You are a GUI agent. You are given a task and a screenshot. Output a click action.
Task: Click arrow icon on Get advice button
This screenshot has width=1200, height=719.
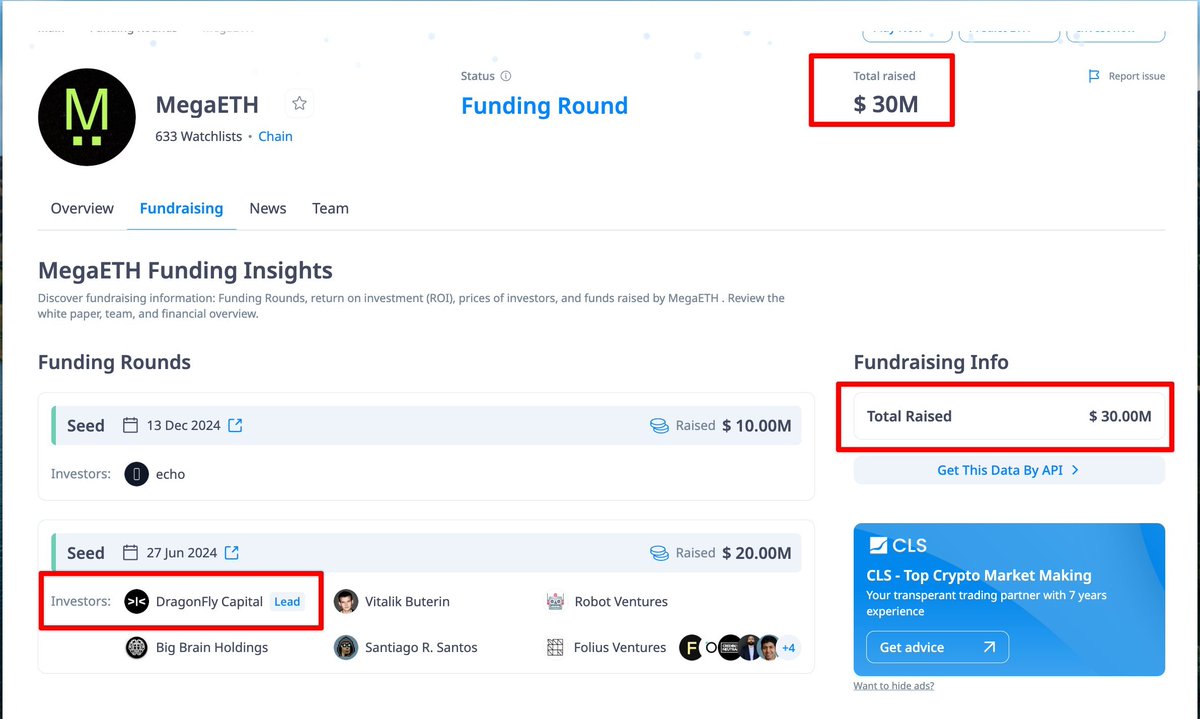coord(989,647)
